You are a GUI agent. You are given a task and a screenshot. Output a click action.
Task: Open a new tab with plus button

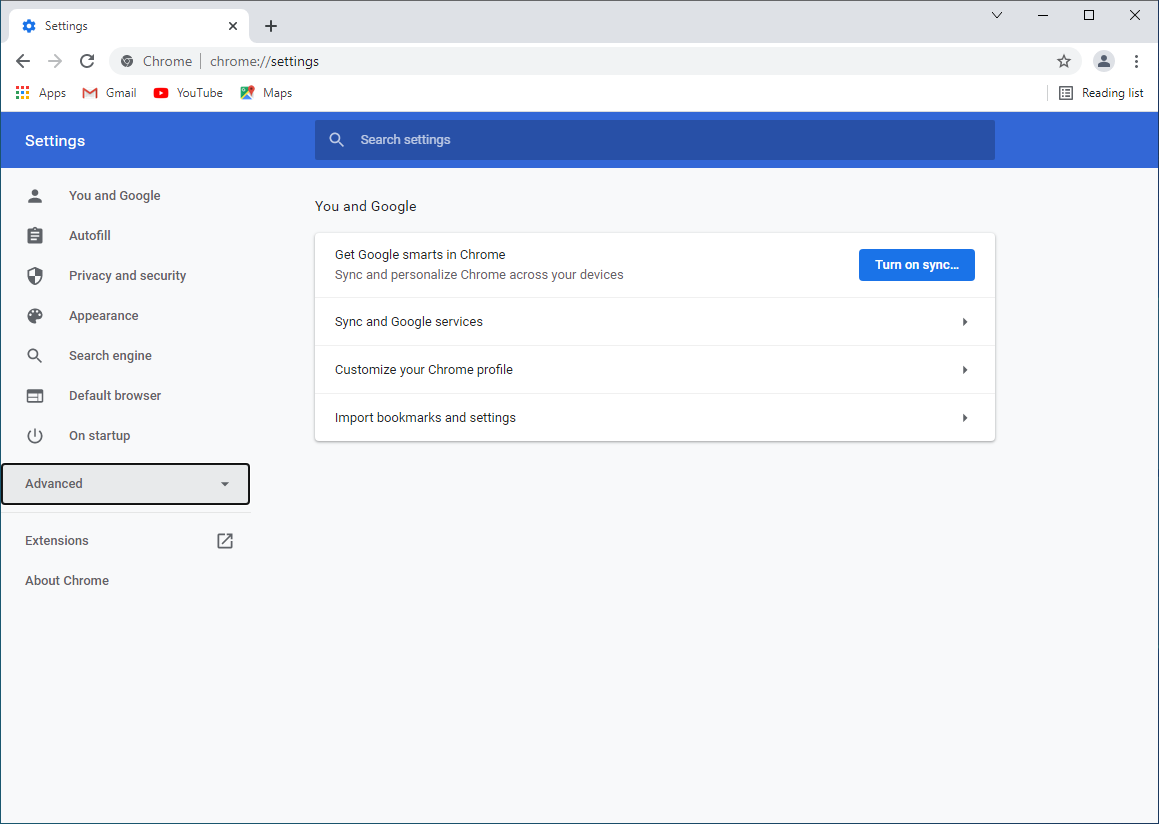271,26
